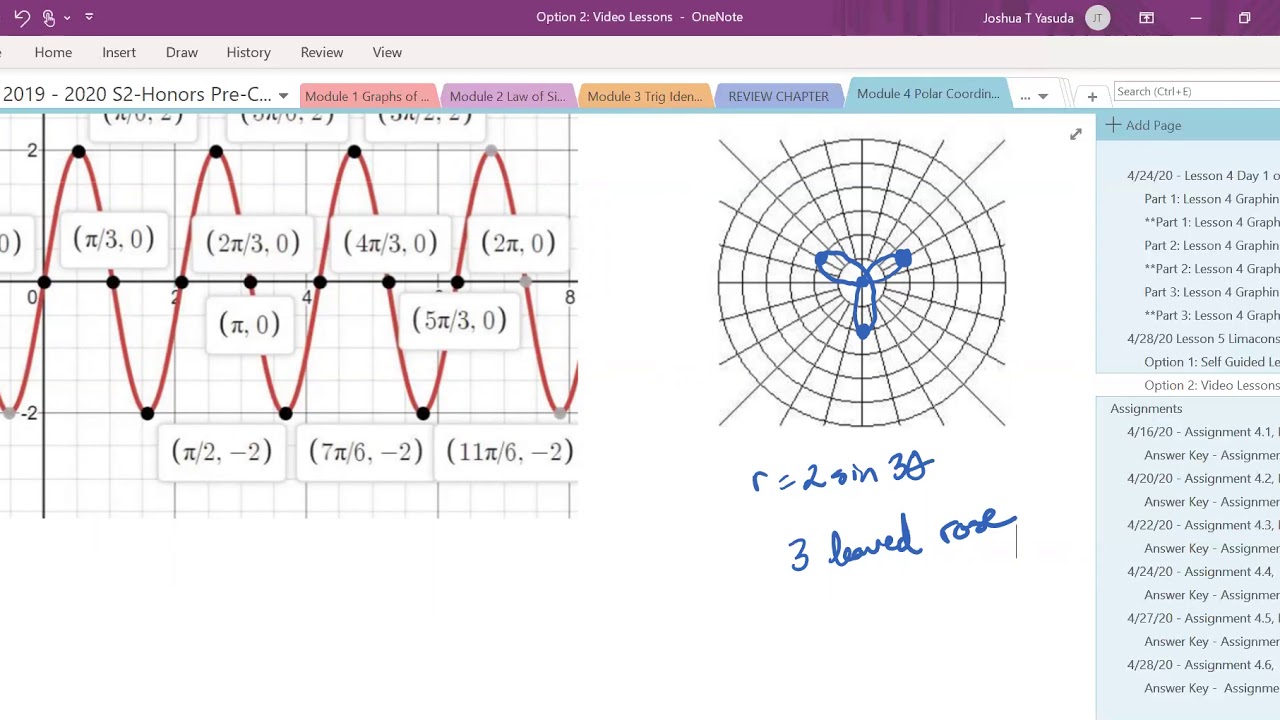Click the (4π/3, 0) label on graph
The width and height of the screenshot is (1280, 720).
[x=390, y=243]
